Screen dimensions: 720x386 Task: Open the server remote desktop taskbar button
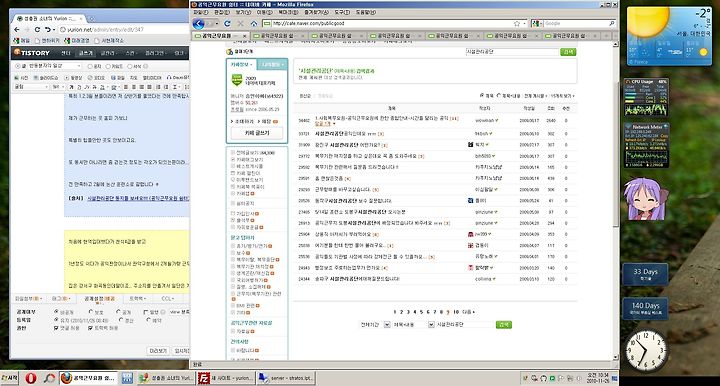tap(286, 378)
